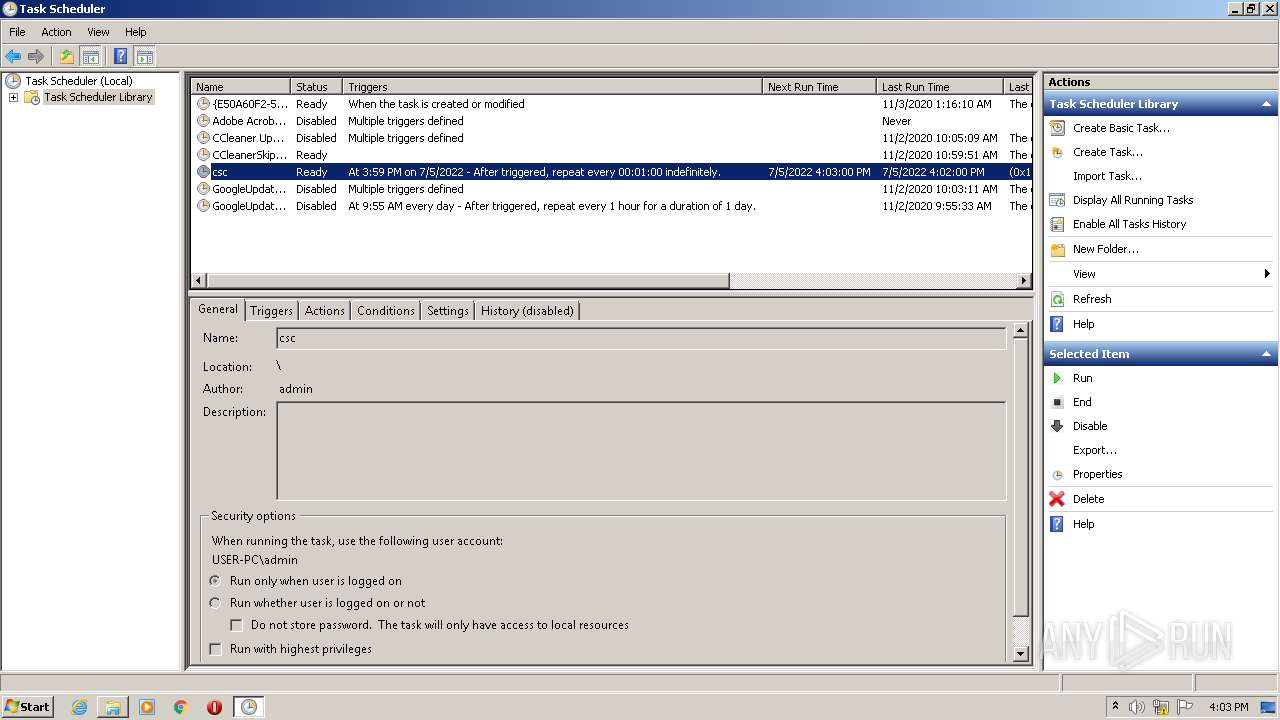
Task: Collapse the Task Scheduler Library actions section
Action: (x=1266, y=104)
